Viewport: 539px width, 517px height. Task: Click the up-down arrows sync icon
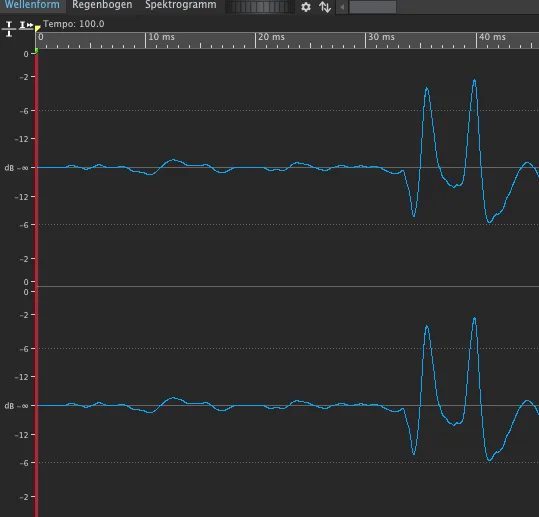(325, 7)
